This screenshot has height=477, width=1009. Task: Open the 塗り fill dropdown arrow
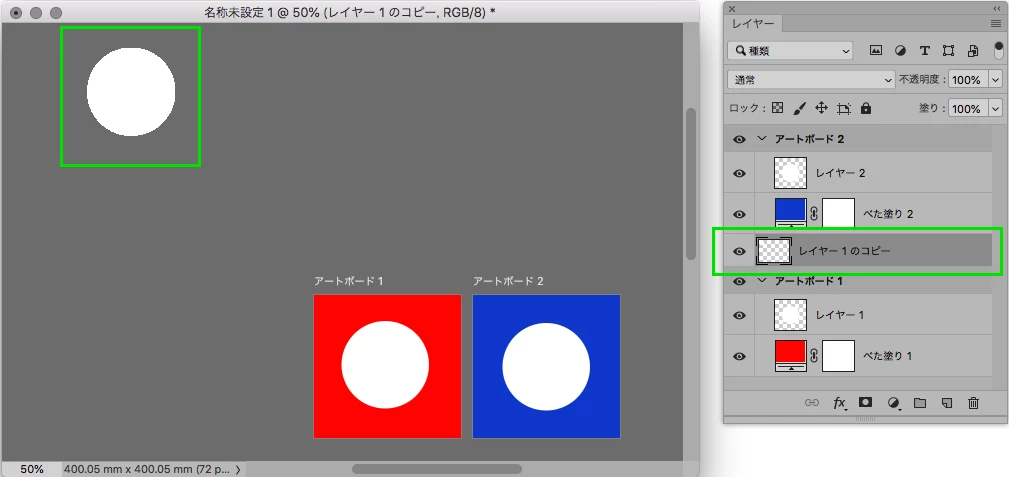click(x=996, y=109)
